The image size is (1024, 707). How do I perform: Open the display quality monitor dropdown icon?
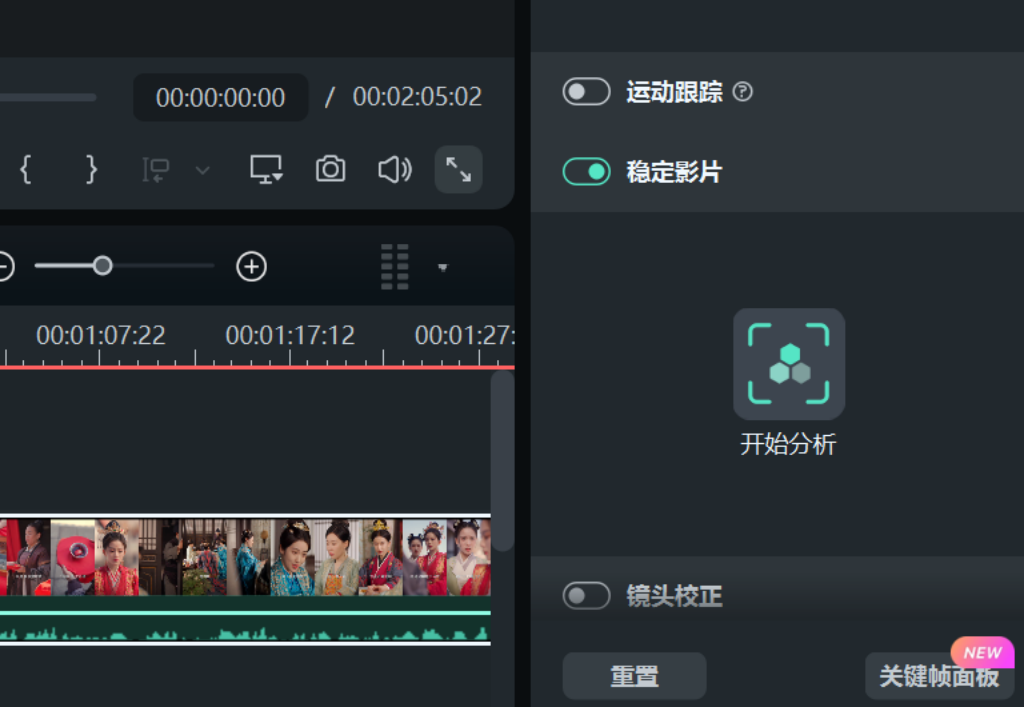click(264, 170)
